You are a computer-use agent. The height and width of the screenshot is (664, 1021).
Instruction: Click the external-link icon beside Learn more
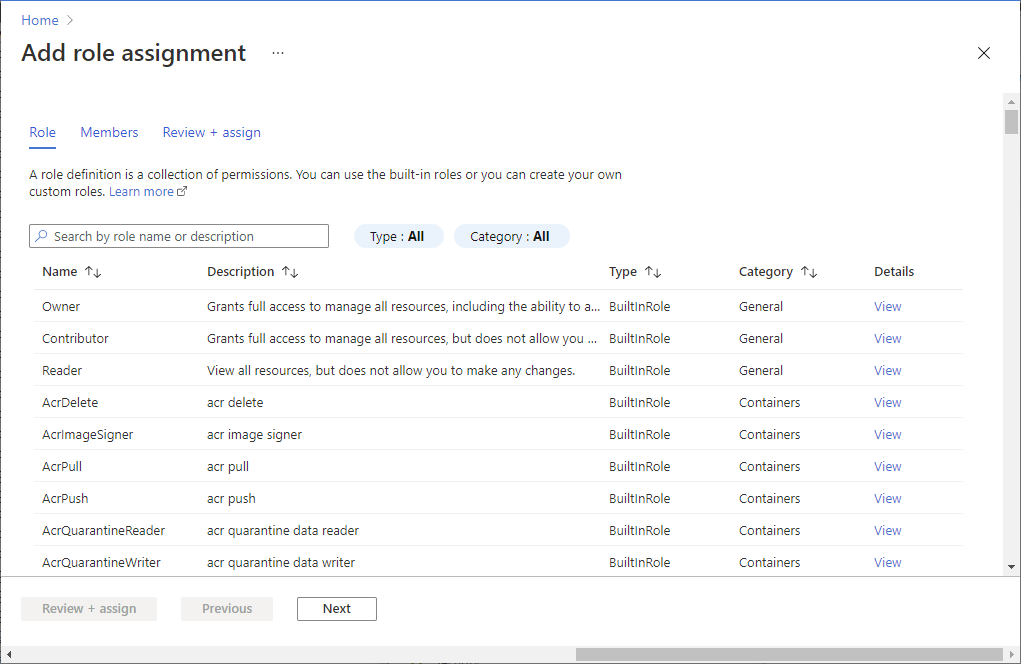(x=183, y=190)
